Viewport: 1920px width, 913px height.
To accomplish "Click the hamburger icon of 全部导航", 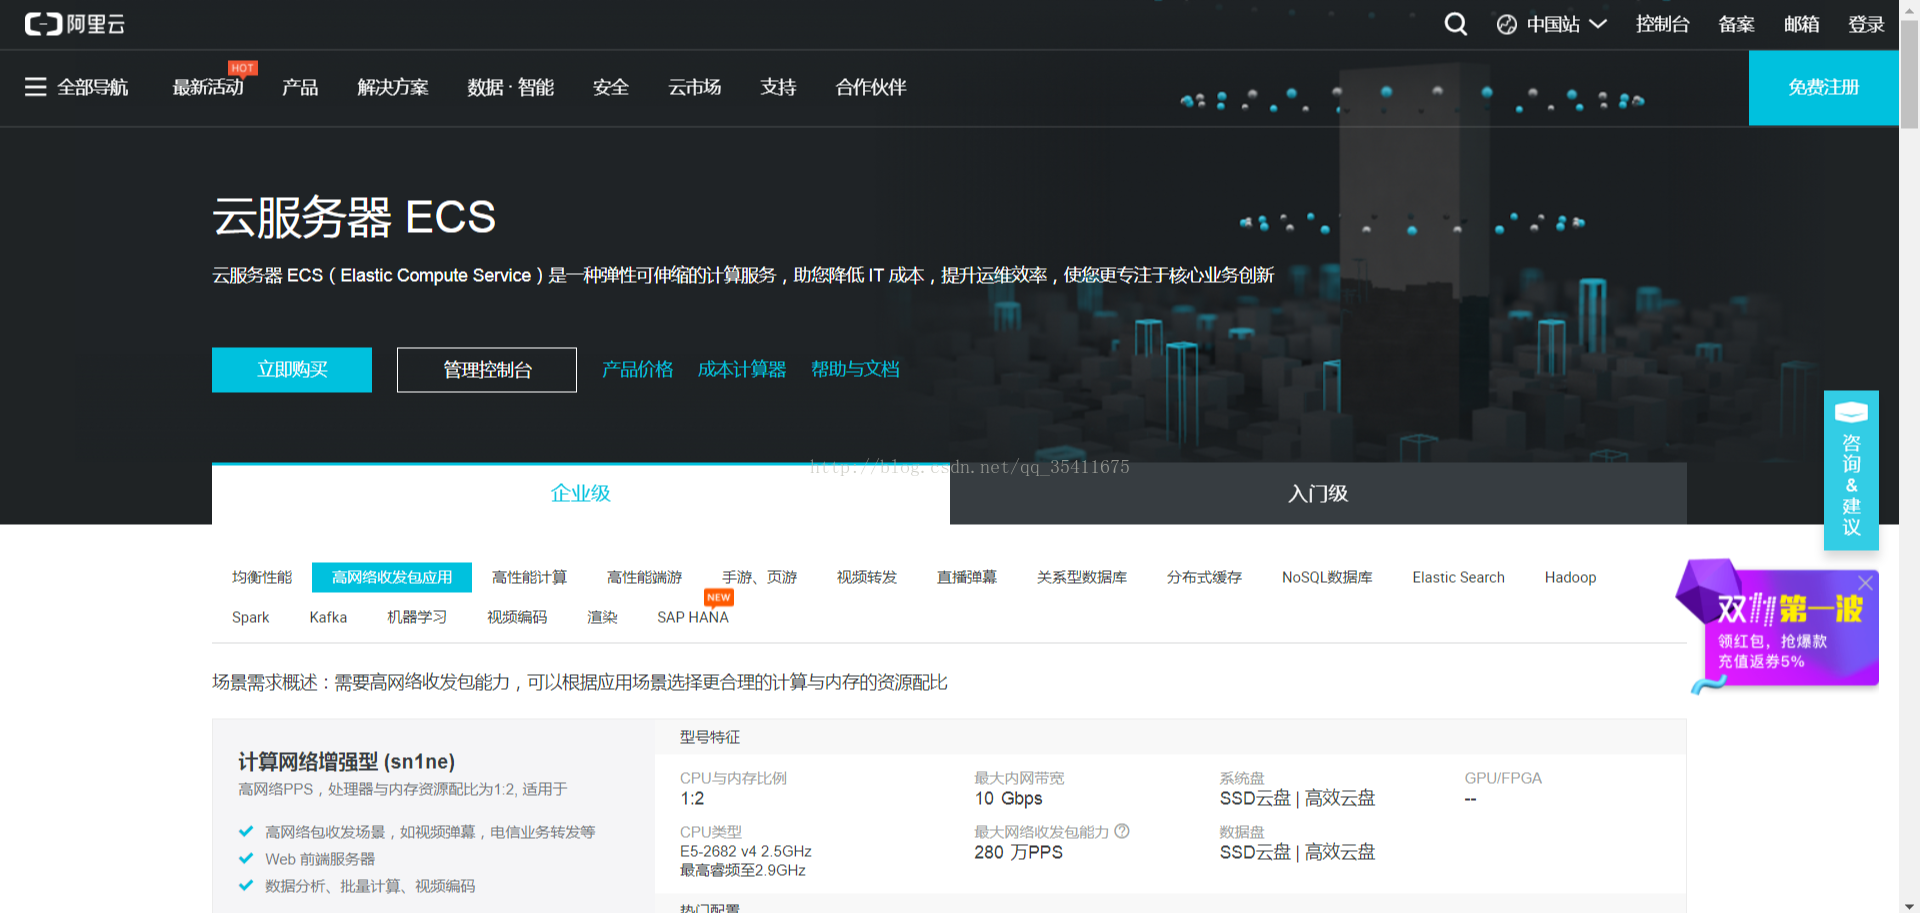I will [36, 87].
